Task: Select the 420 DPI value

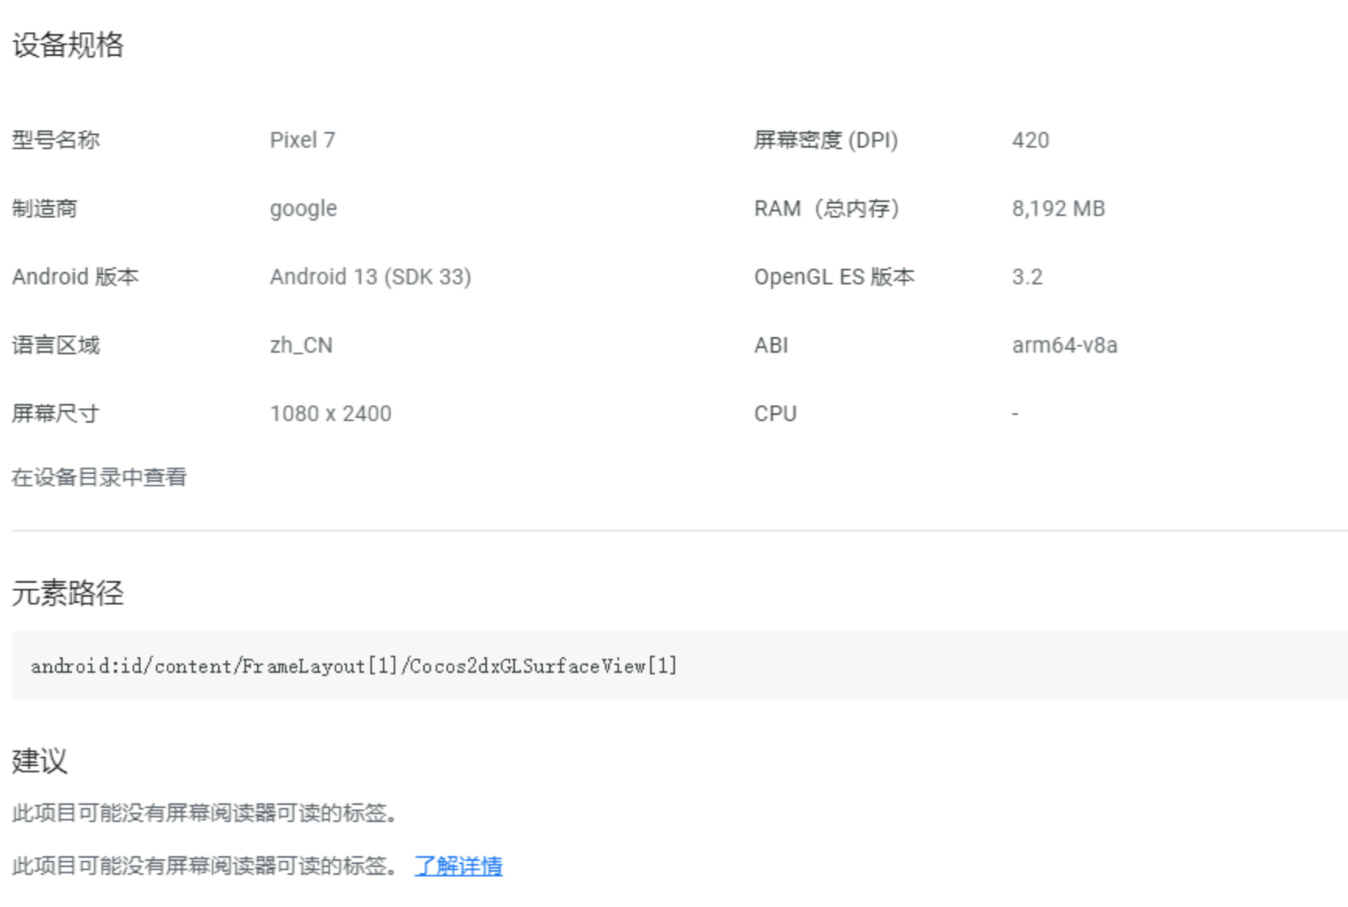Action: 1030,140
